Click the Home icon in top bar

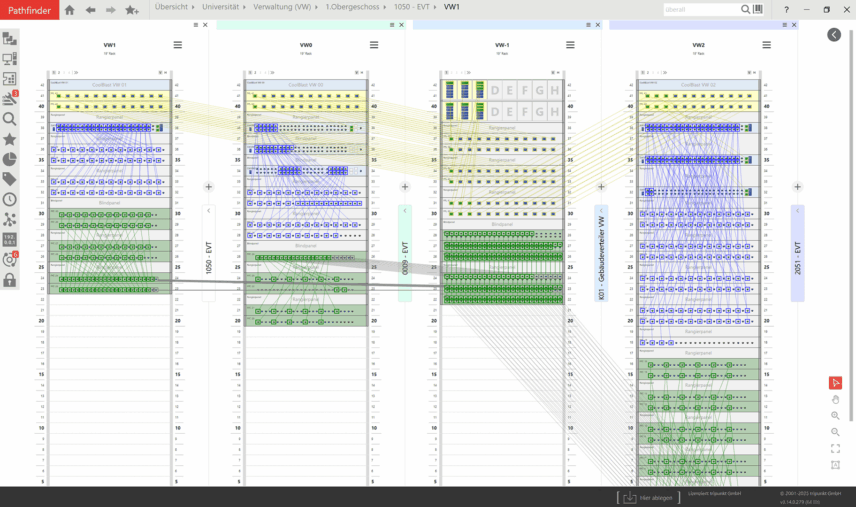pyautogui.click(x=69, y=10)
